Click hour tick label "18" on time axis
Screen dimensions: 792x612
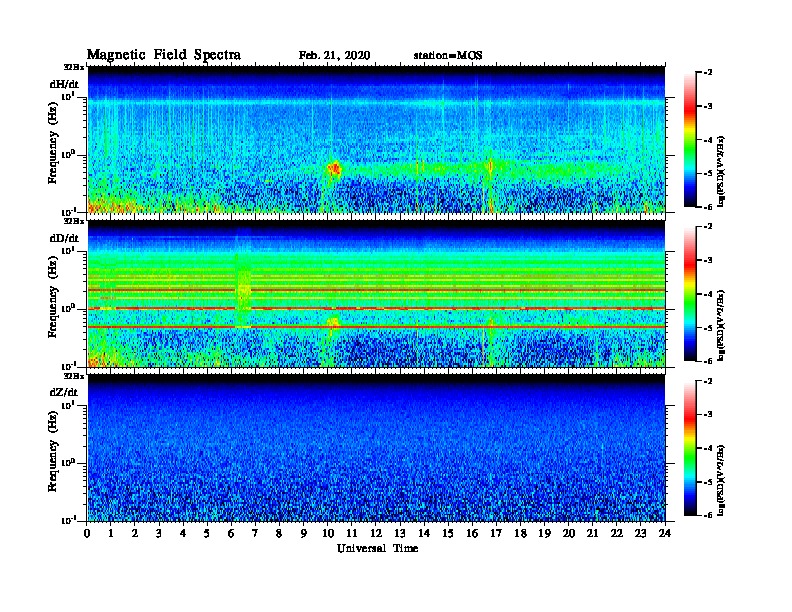[x=520, y=534]
